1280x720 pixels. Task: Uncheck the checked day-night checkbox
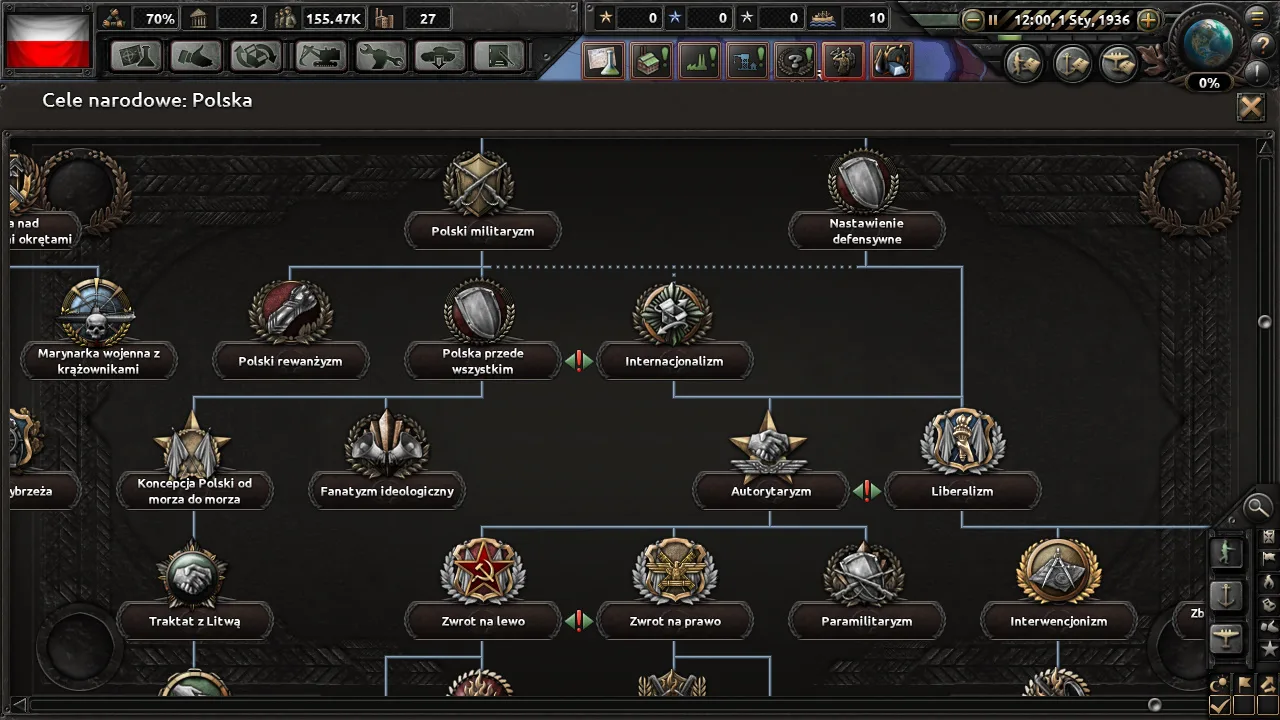point(1220,706)
